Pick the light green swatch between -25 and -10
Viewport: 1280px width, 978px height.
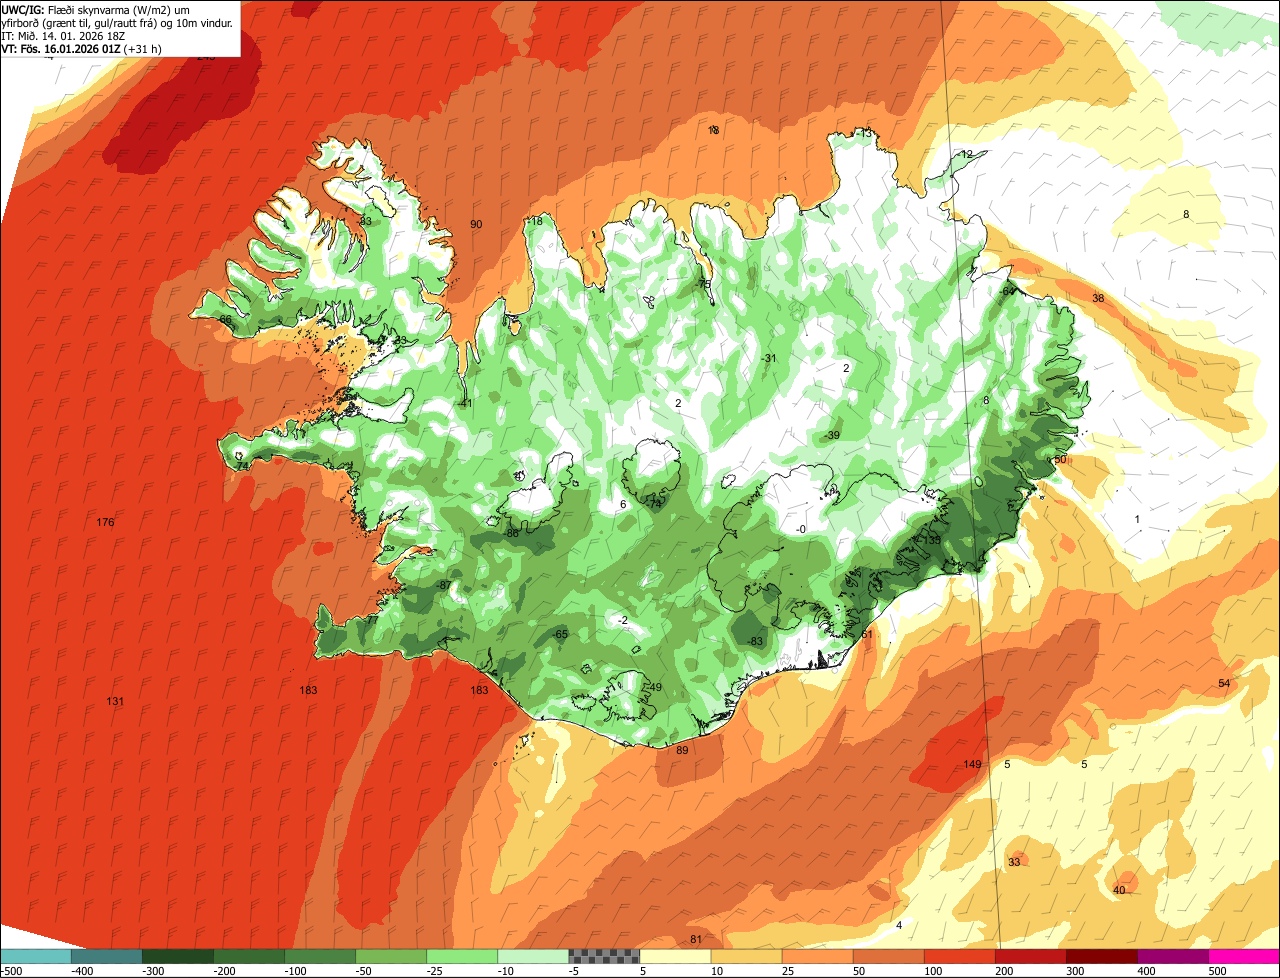click(462, 956)
